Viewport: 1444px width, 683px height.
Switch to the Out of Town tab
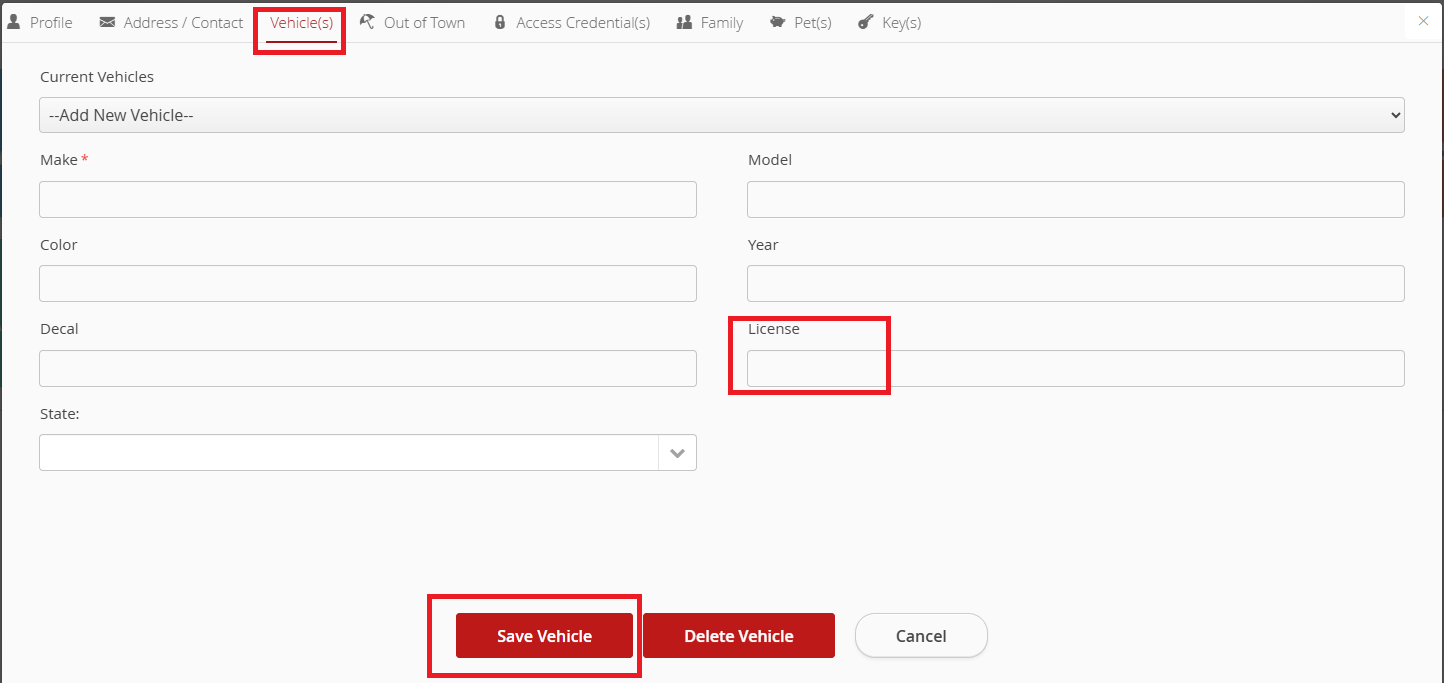click(412, 21)
